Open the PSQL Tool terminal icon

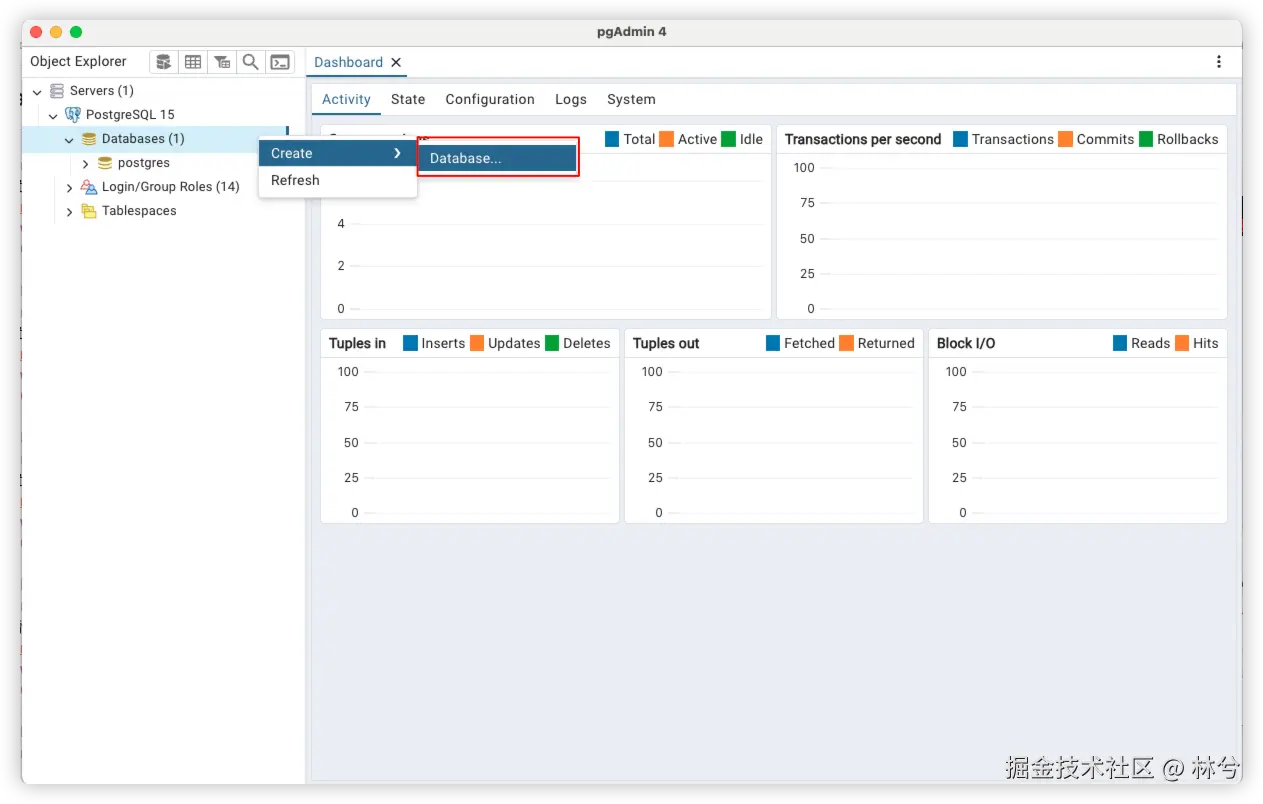click(281, 62)
